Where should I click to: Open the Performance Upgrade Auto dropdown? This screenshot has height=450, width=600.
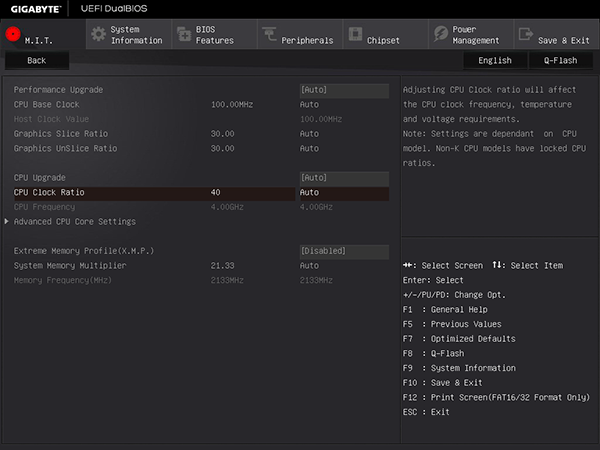point(343,90)
